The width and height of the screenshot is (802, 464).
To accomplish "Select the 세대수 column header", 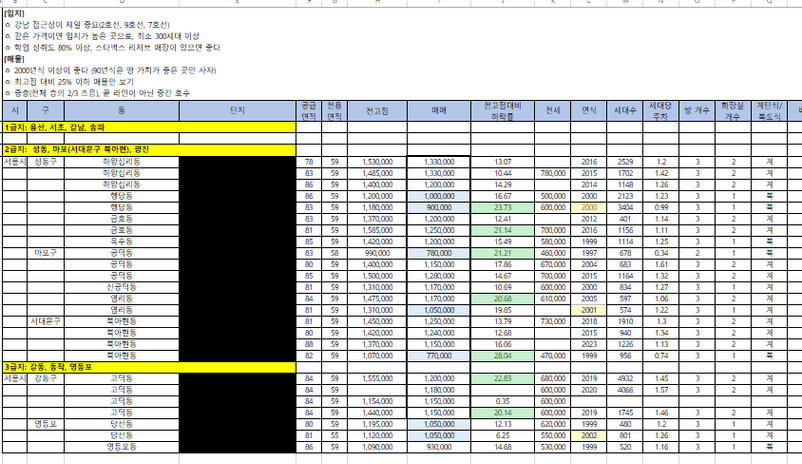I will pos(625,111).
